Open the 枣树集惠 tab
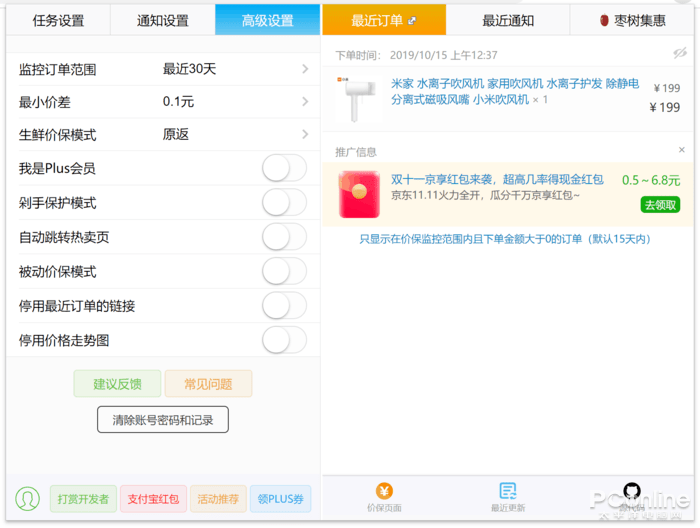The width and height of the screenshot is (700, 528). [632, 20]
